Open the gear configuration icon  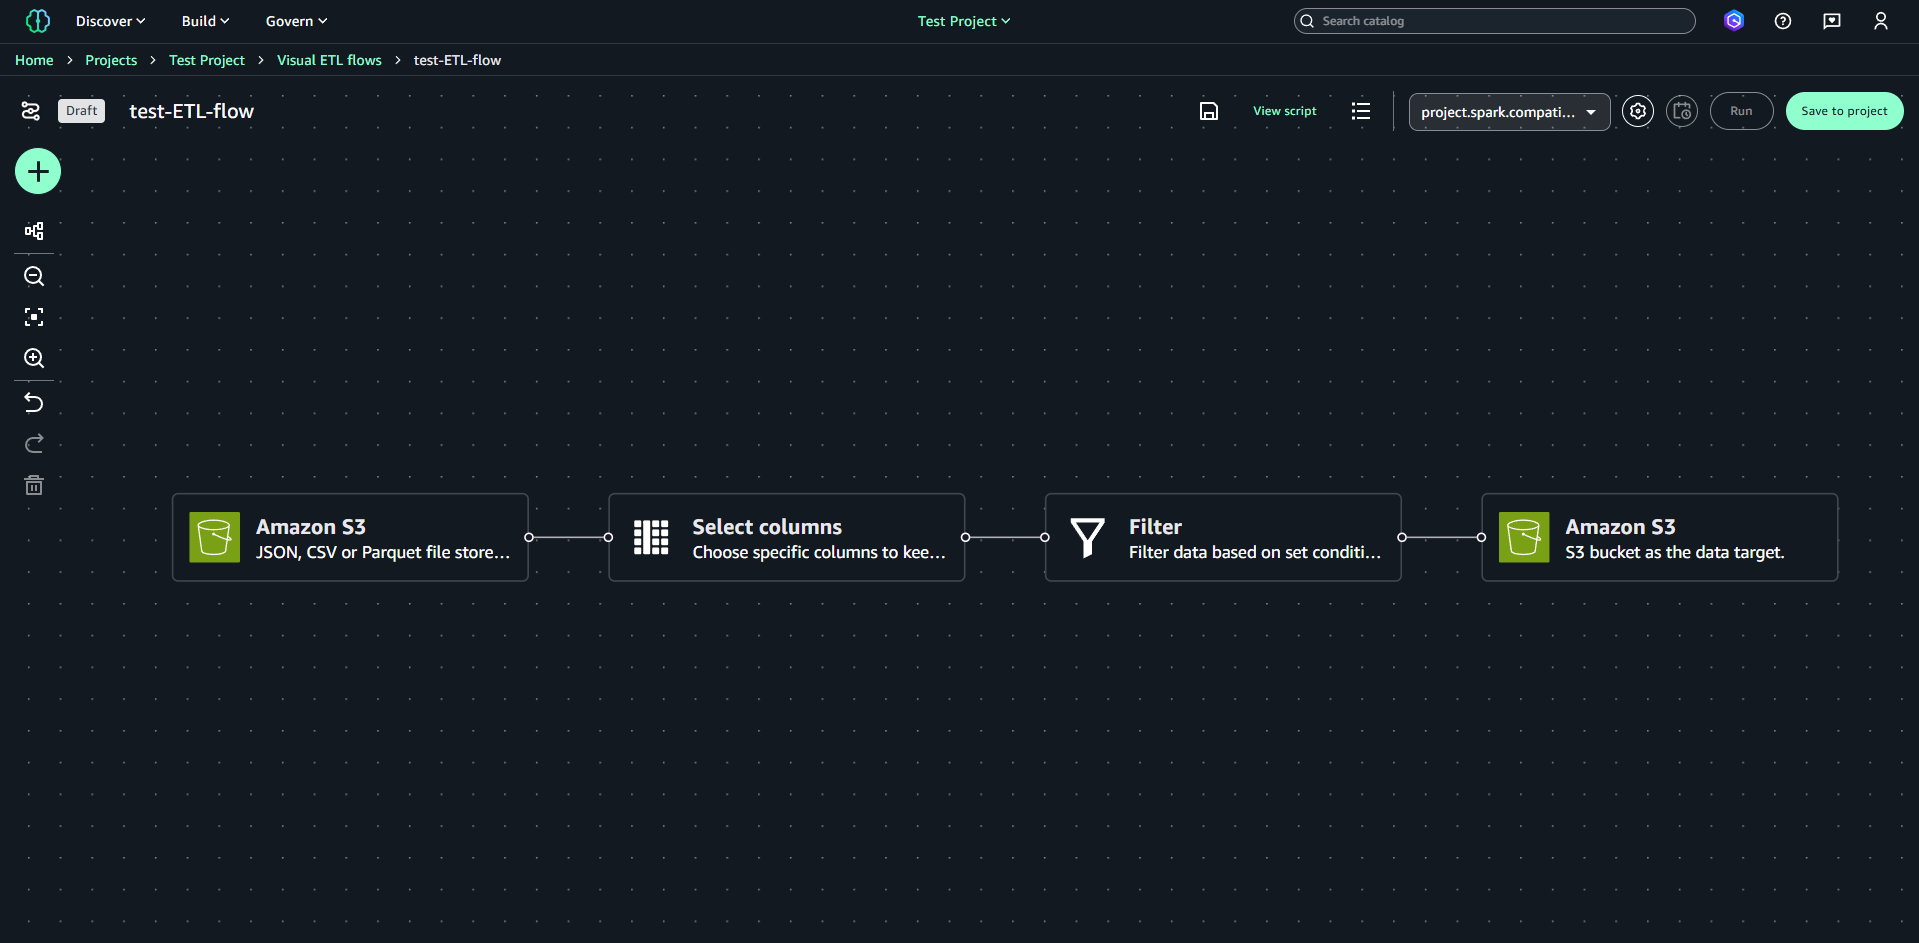coord(1638,111)
